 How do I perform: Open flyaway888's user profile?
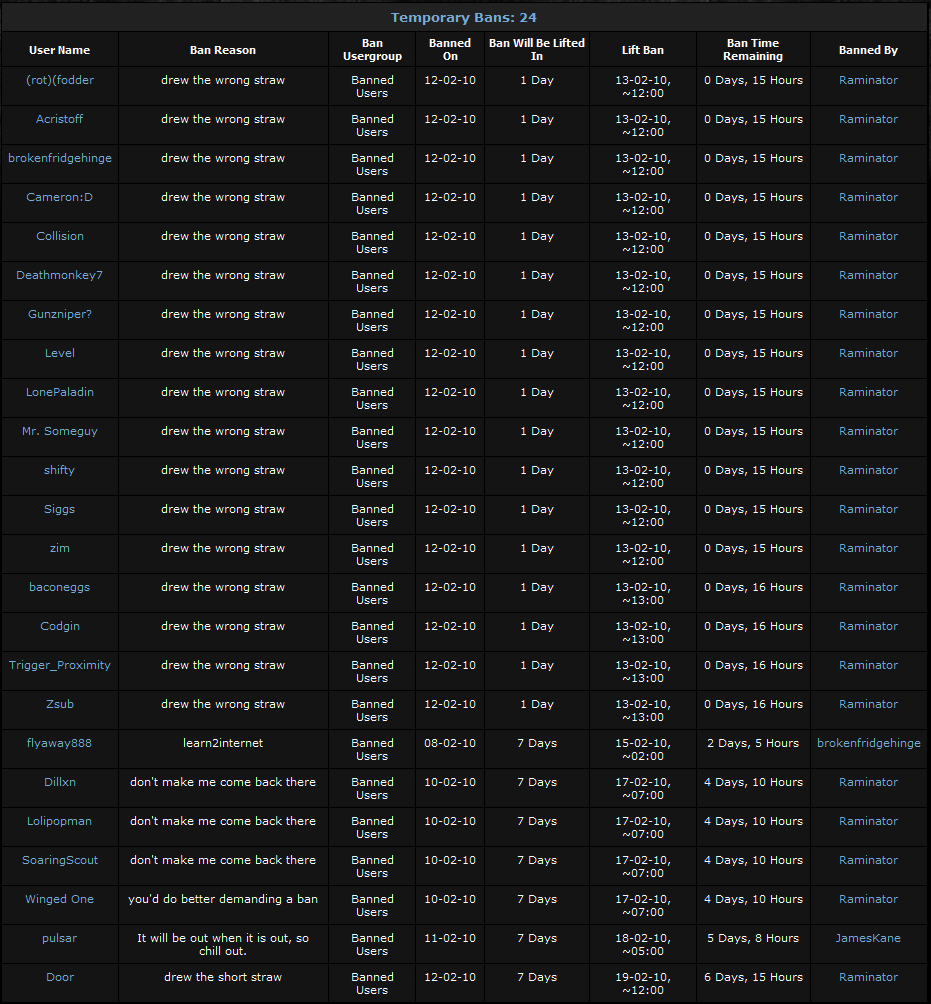pos(60,743)
